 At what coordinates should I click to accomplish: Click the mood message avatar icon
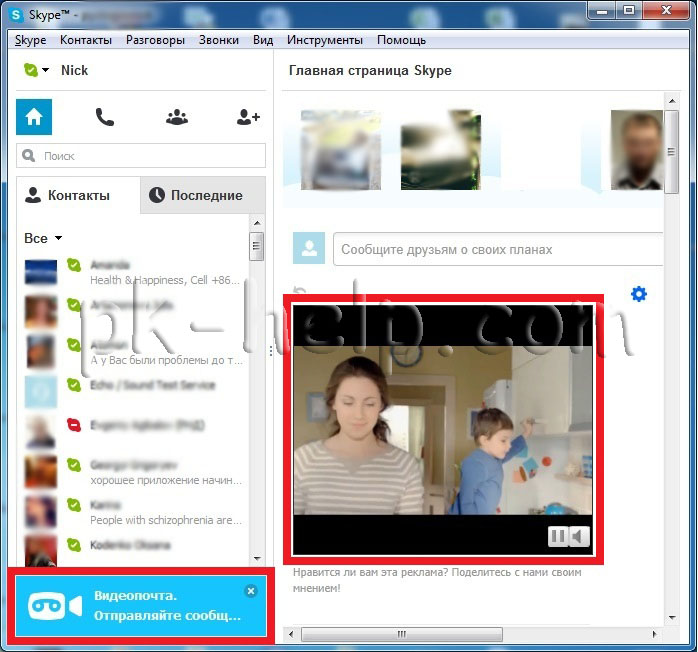[x=309, y=248]
